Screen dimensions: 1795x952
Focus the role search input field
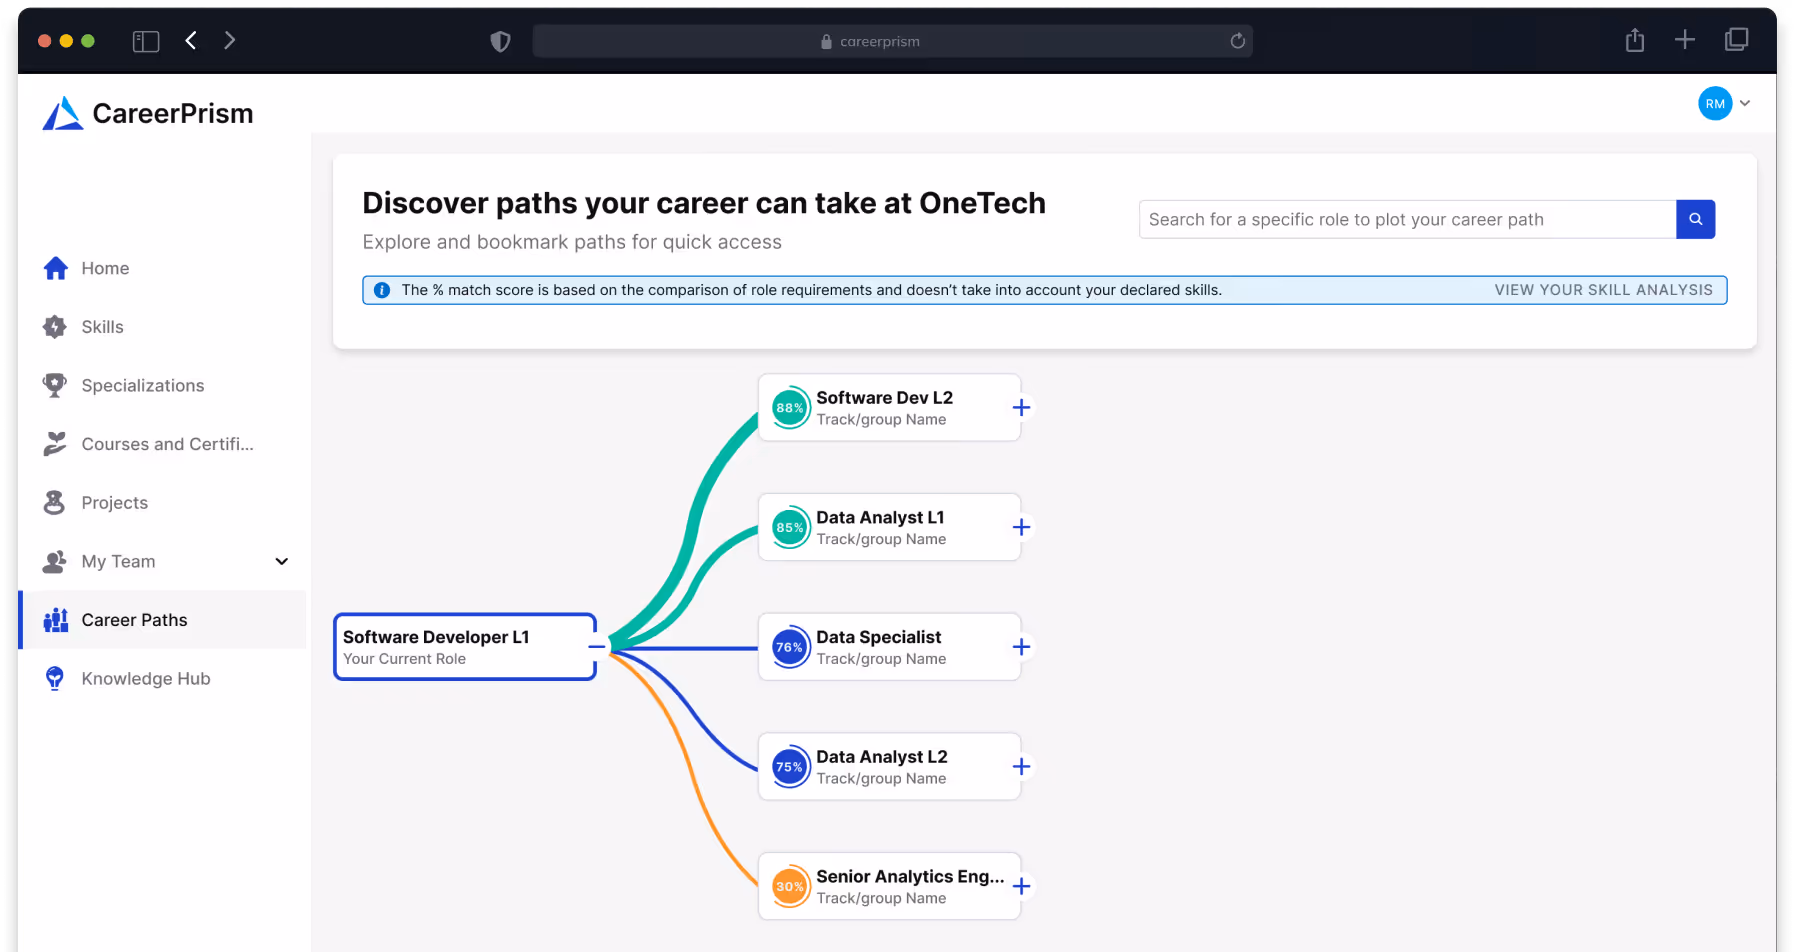coord(1407,219)
